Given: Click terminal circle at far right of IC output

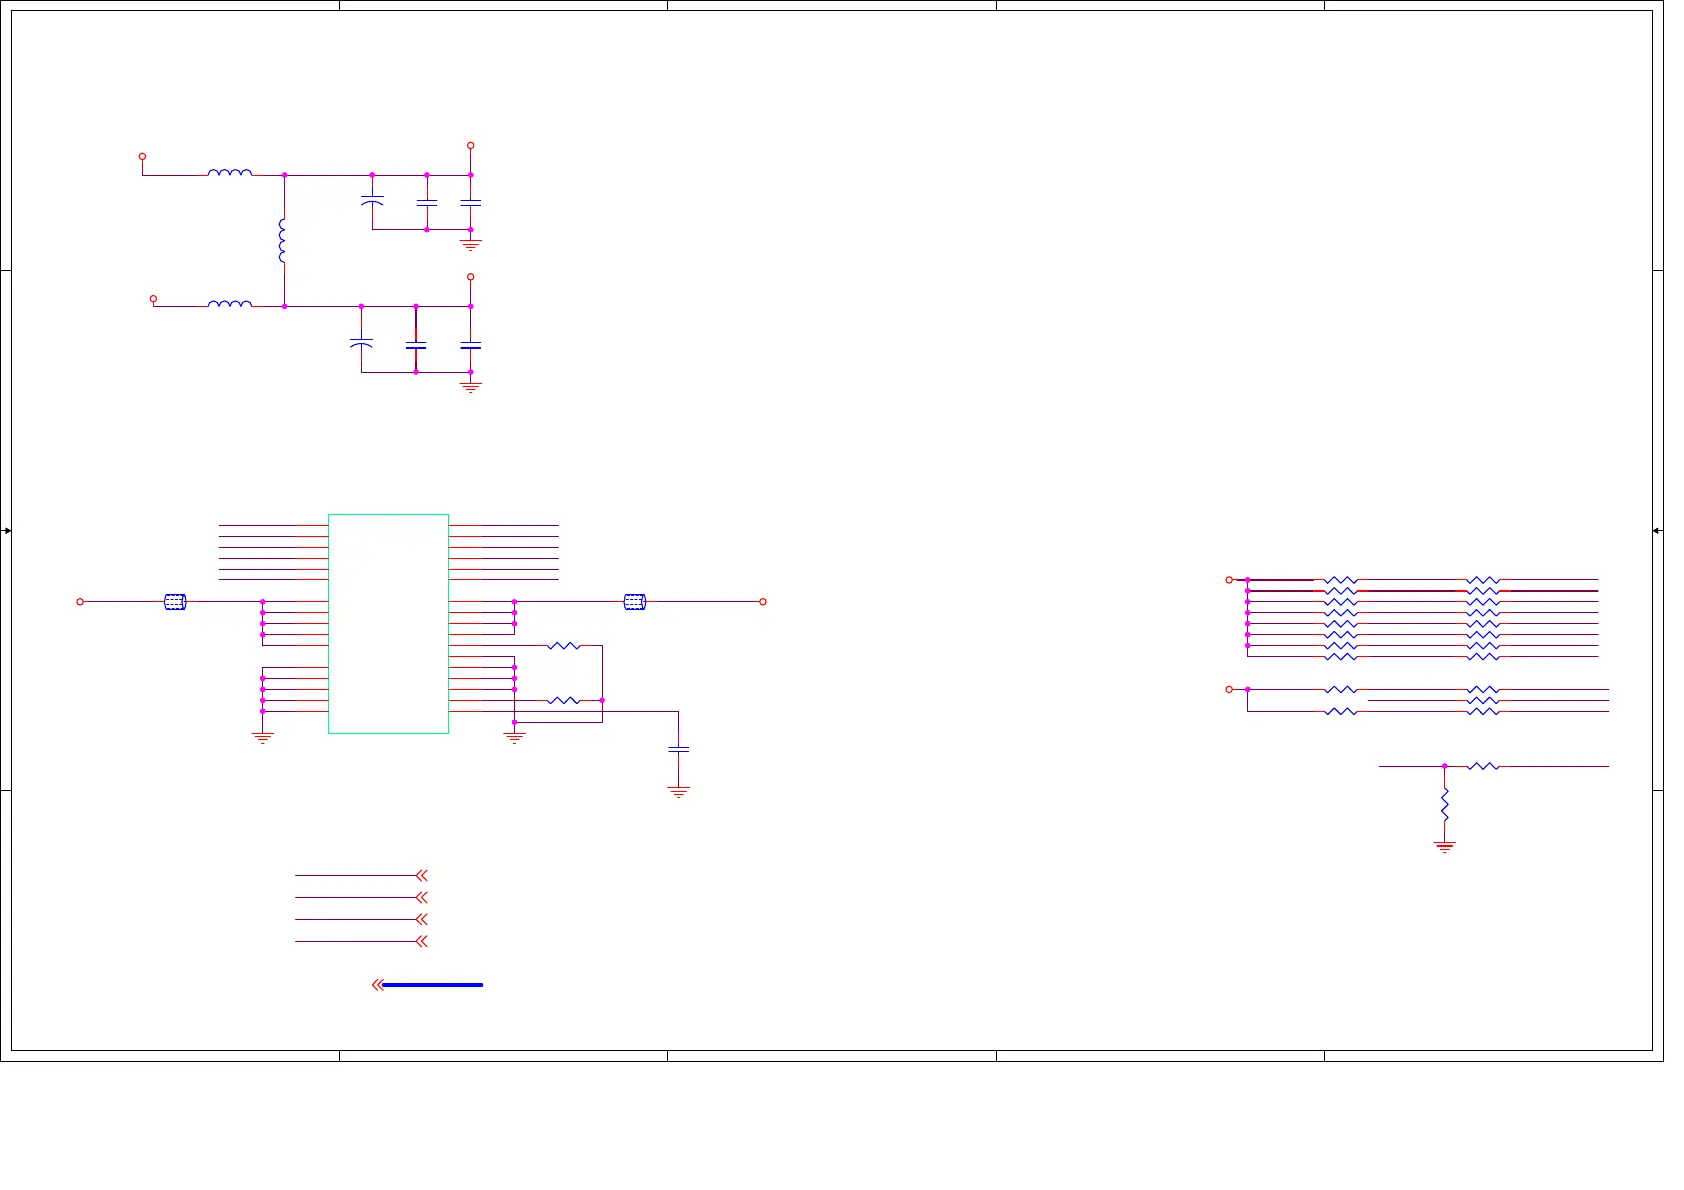Looking at the screenshot, I should [763, 602].
